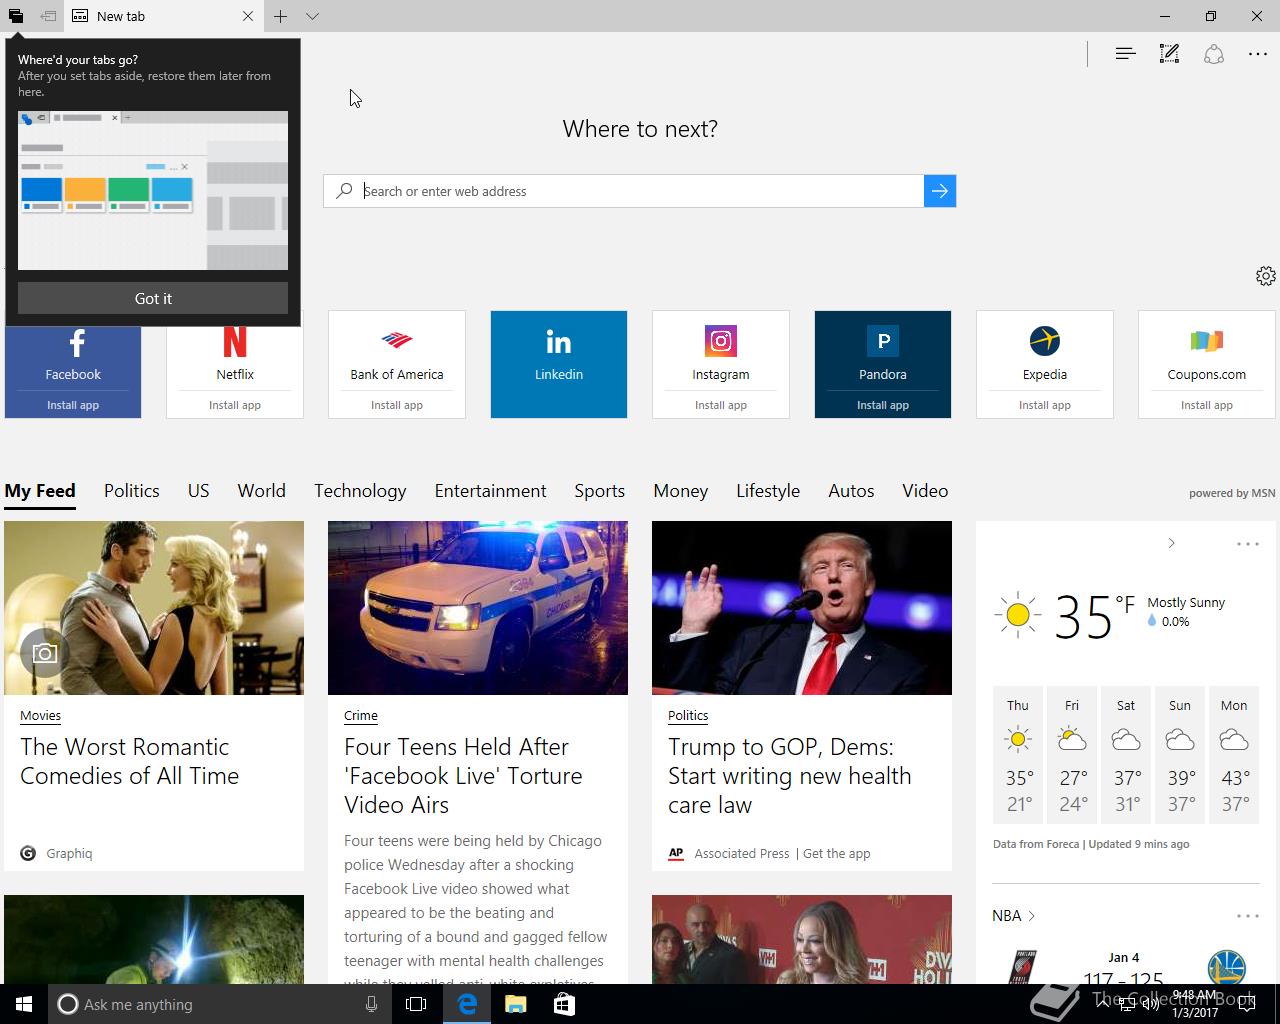This screenshot has width=1280, height=1024.
Task: Open headline 'Trump to GOP, Dems'
Action: click(790, 776)
